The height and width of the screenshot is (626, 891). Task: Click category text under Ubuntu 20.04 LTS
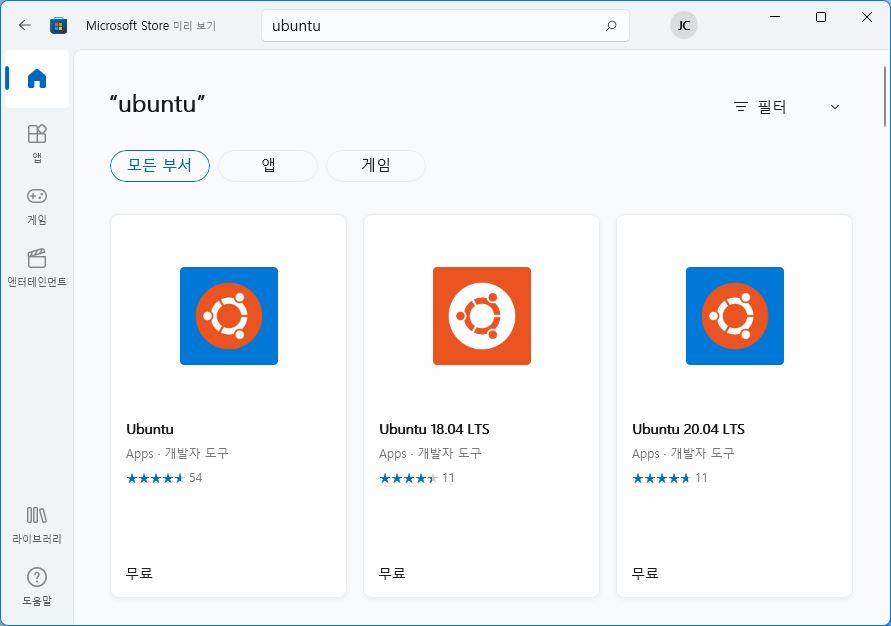(683, 454)
